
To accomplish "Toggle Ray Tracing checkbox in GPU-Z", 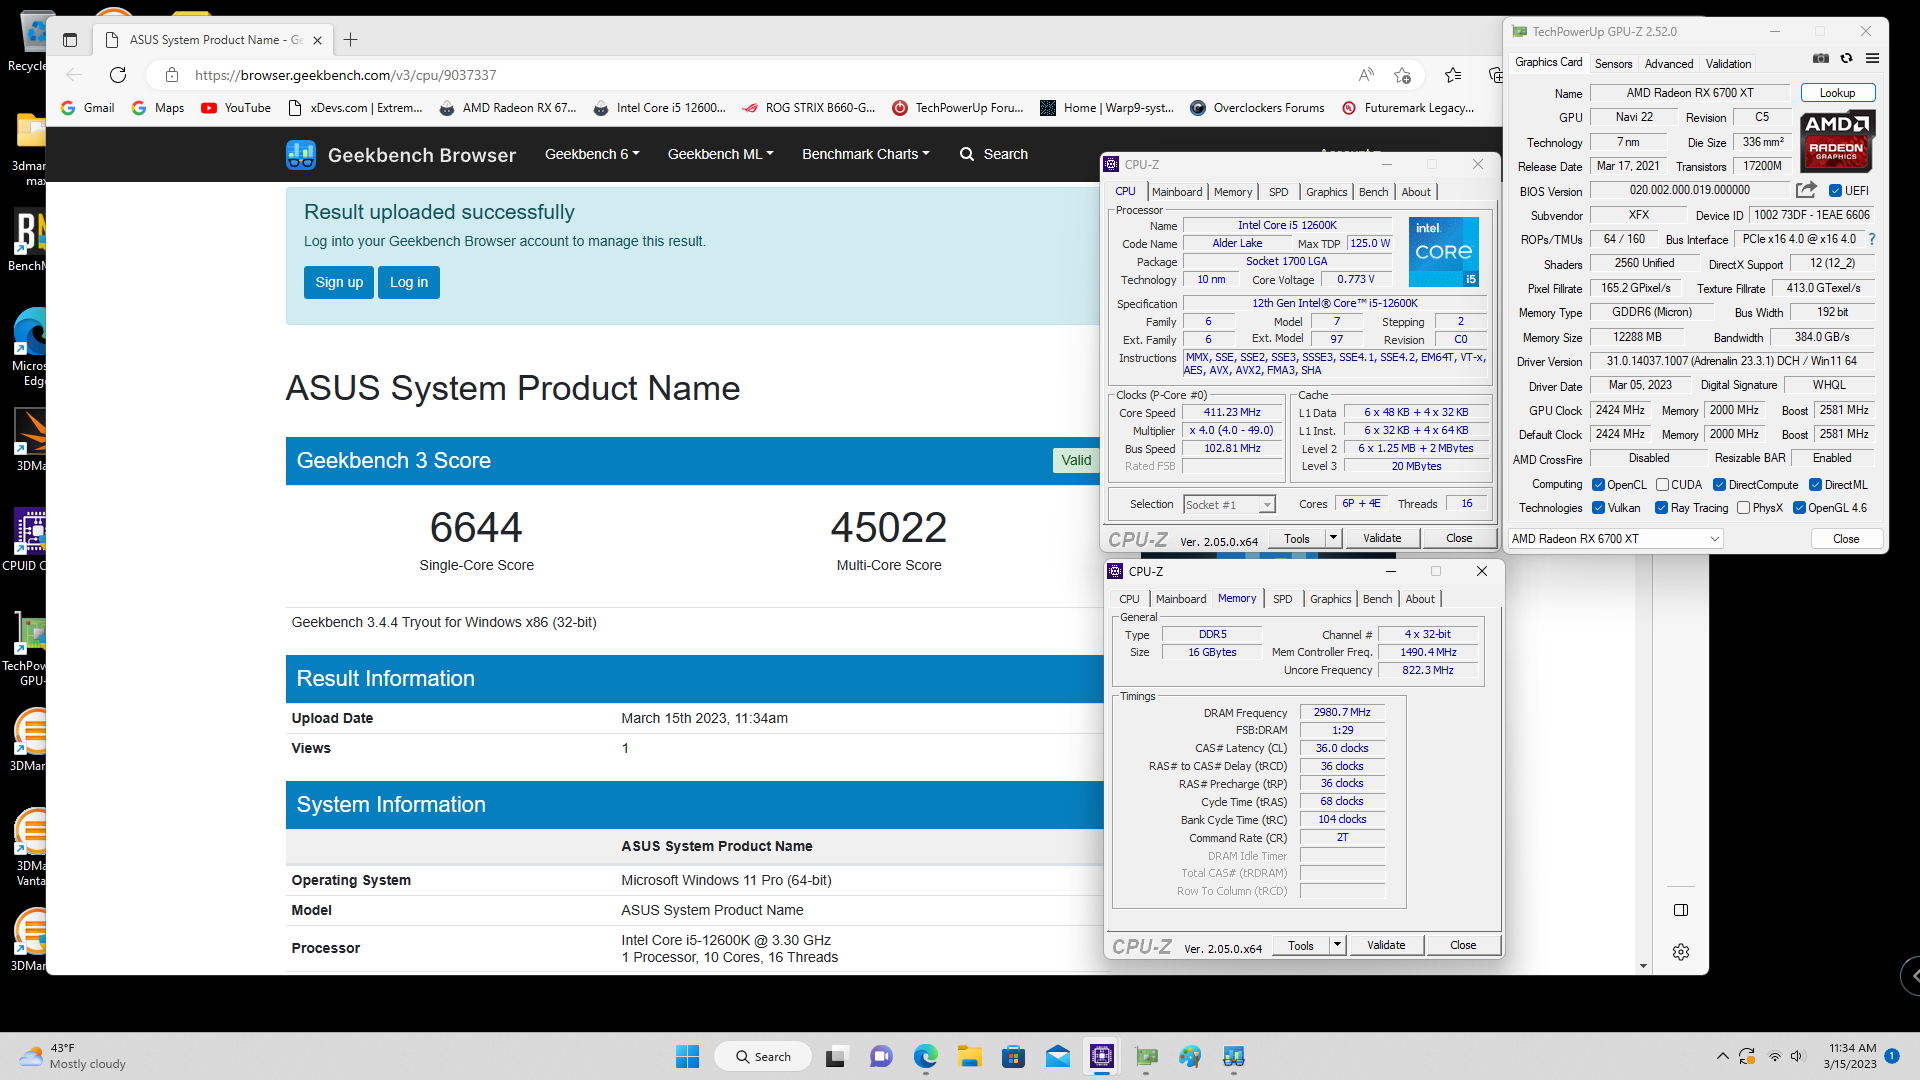I will tap(1661, 508).
